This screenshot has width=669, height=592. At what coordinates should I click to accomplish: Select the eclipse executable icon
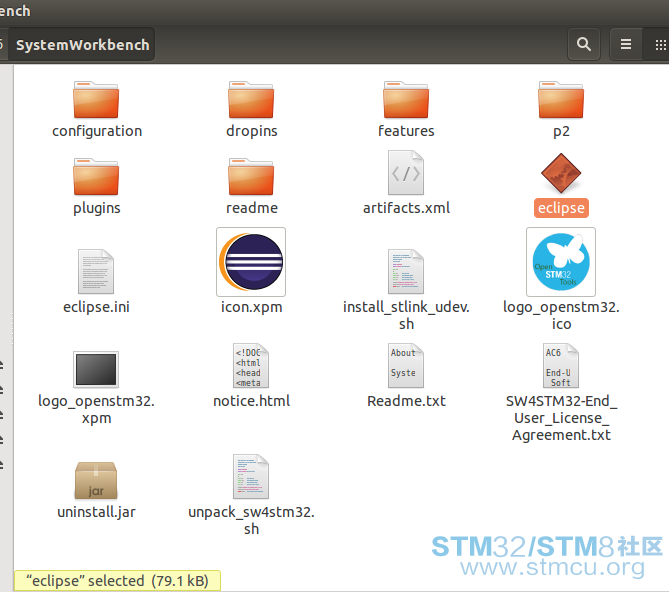561,174
